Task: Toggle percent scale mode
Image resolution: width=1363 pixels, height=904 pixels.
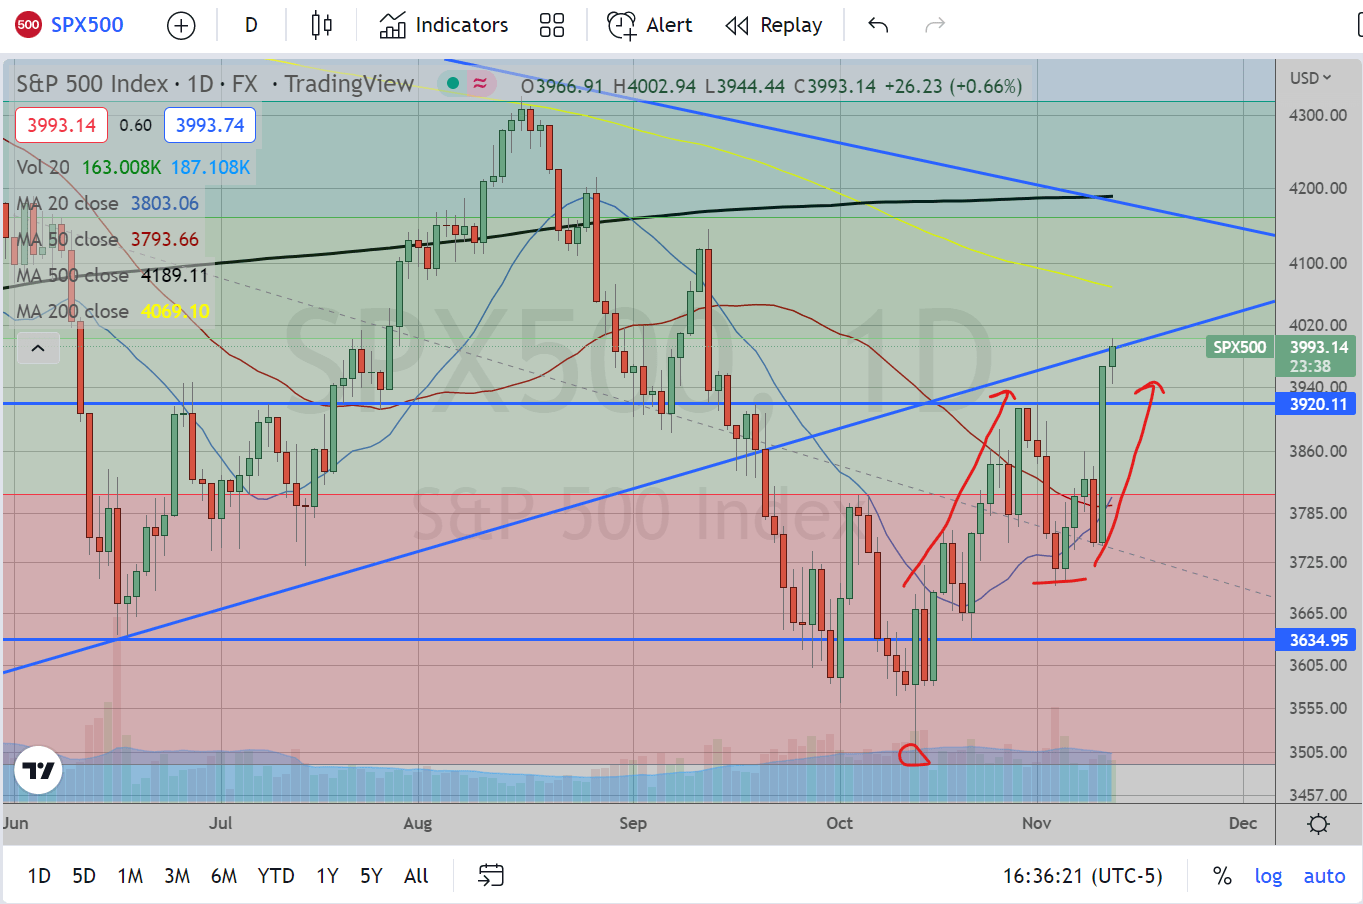Action: click(x=1222, y=876)
